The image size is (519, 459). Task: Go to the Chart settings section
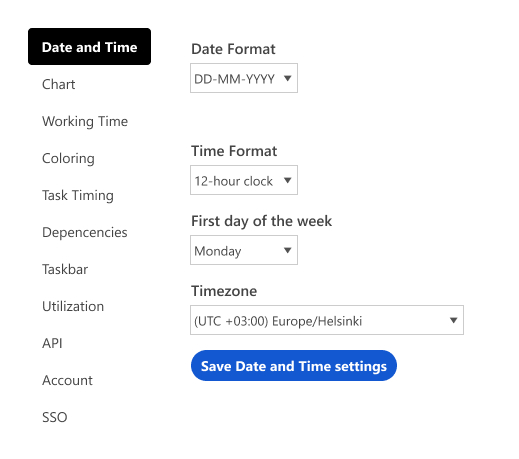coord(59,84)
